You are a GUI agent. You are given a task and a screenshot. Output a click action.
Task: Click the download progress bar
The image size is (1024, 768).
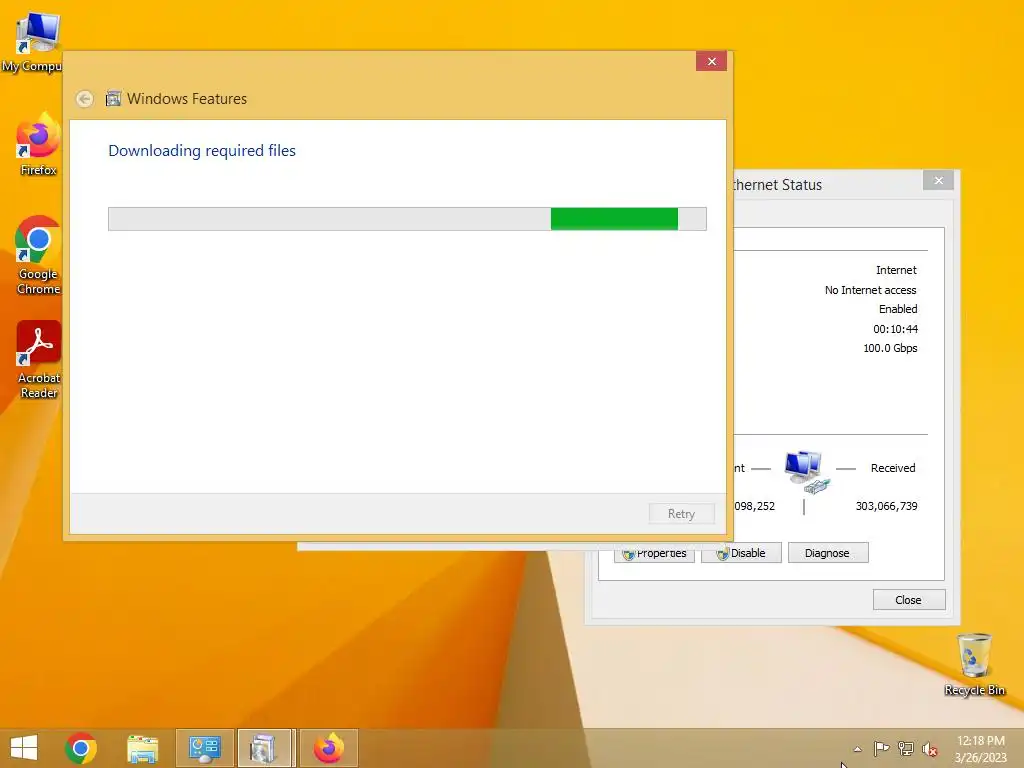click(407, 219)
